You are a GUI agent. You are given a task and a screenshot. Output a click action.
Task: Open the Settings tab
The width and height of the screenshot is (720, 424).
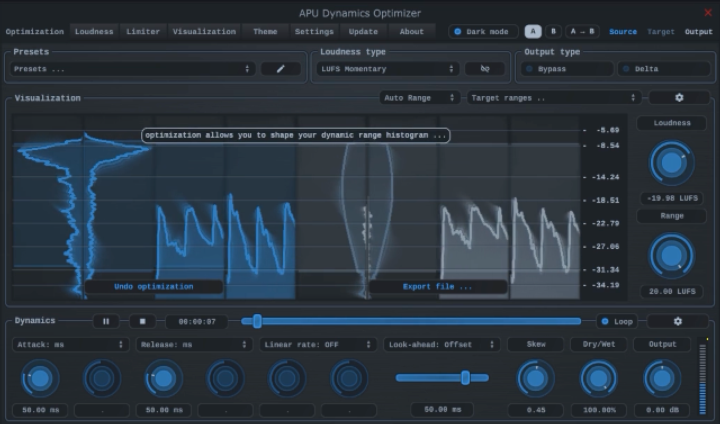(314, 32)
